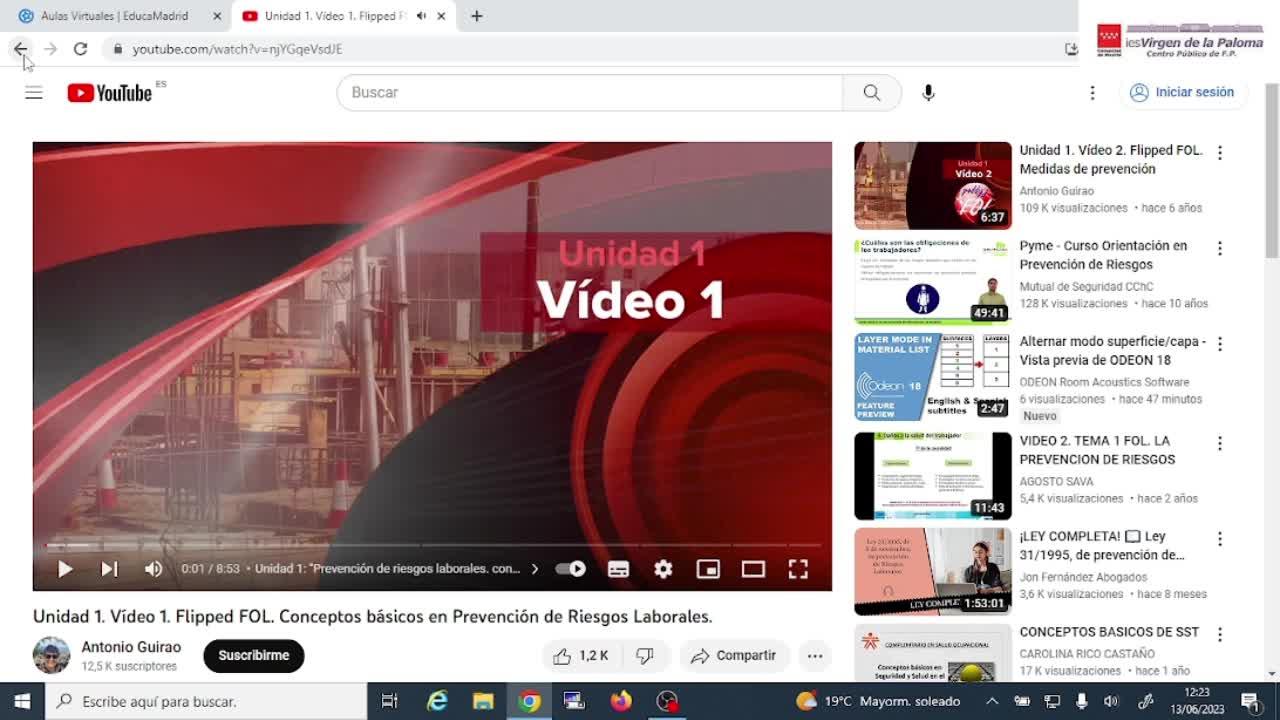The height and width of the screenshot is (720, 1280).
Task: Dislike the video with thumbs down
Action: [645, 656]
